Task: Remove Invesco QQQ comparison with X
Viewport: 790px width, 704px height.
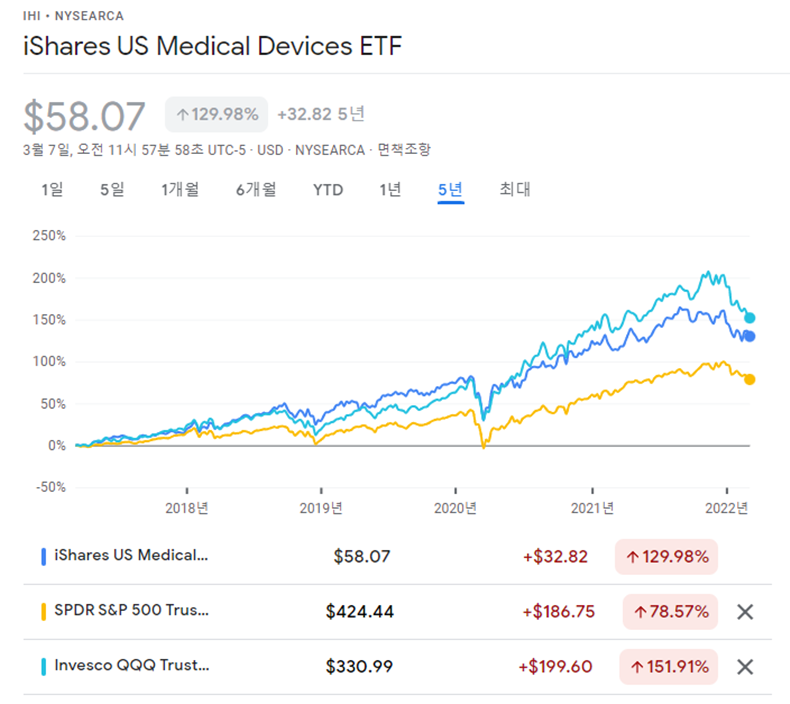Action: [x=745, y=667]
